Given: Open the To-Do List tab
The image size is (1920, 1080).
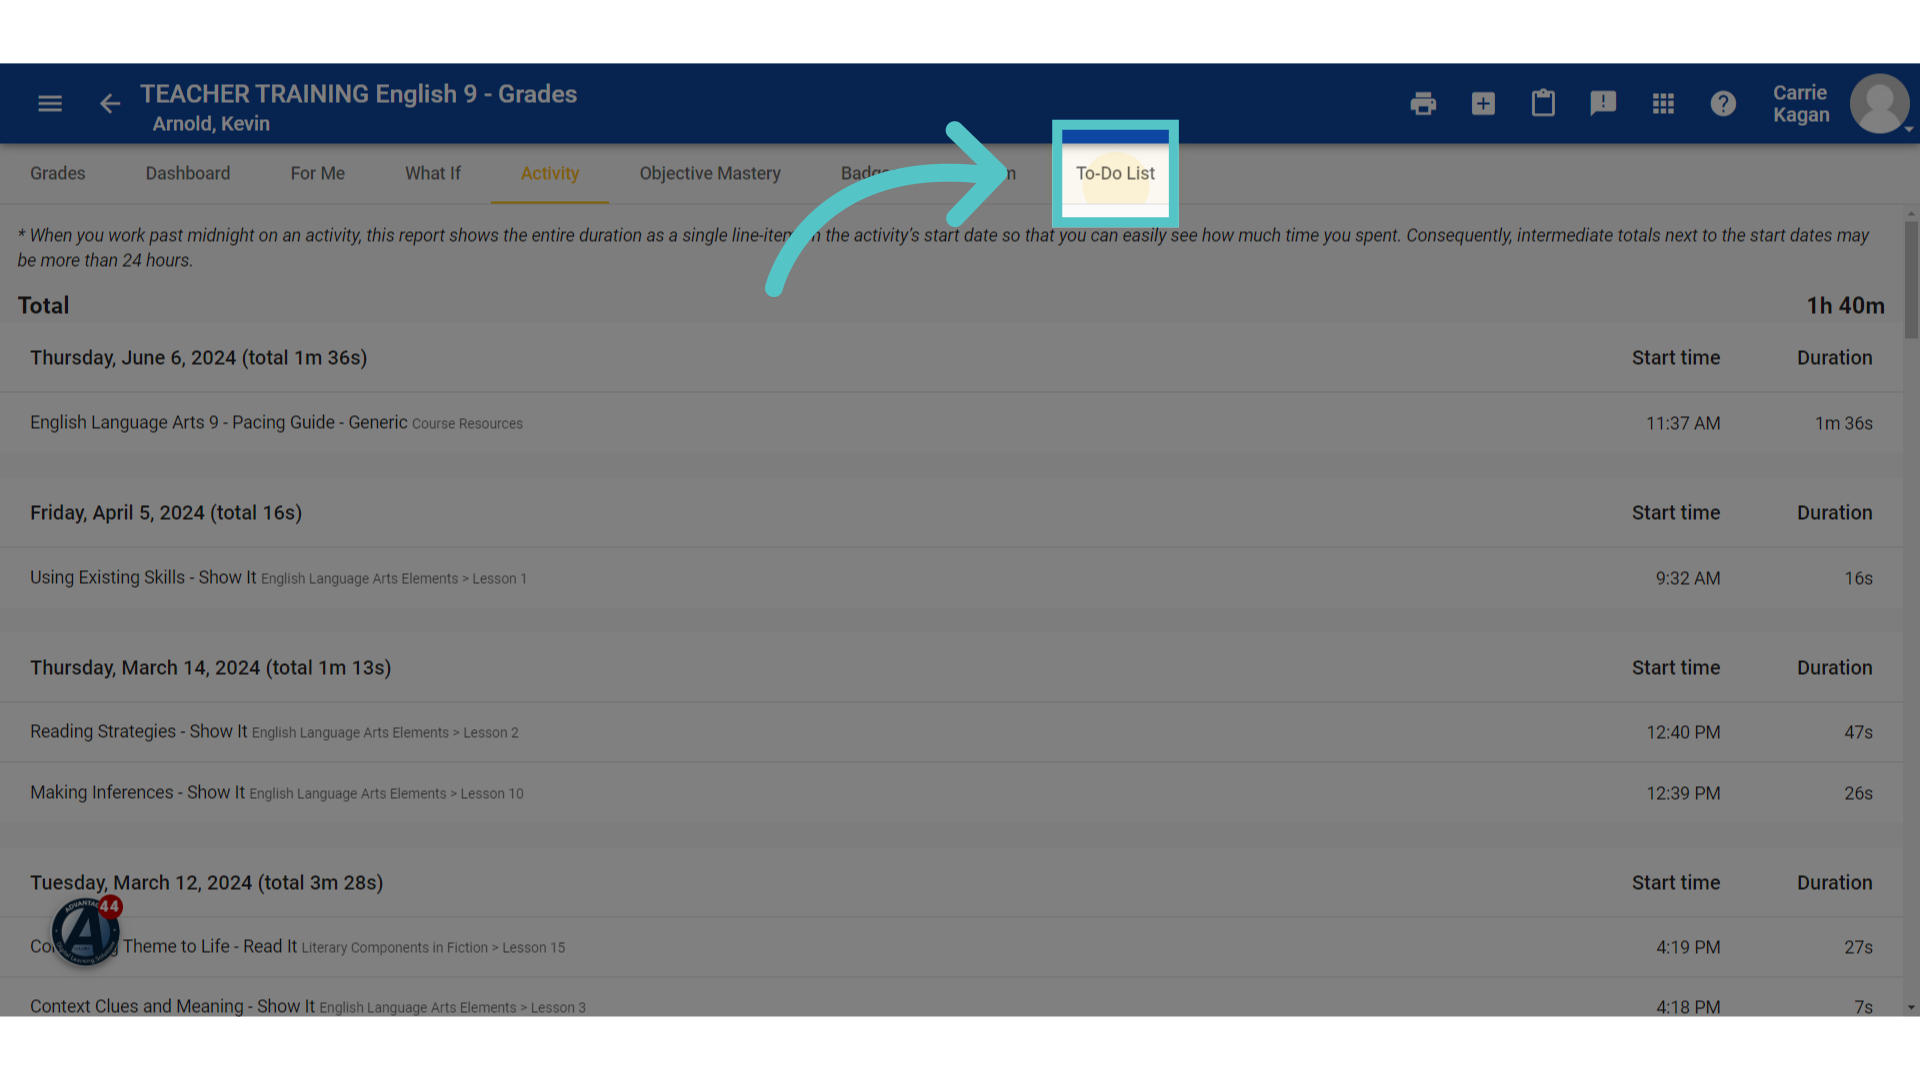Looking at the screenshot, I should tap(1115, 173).
